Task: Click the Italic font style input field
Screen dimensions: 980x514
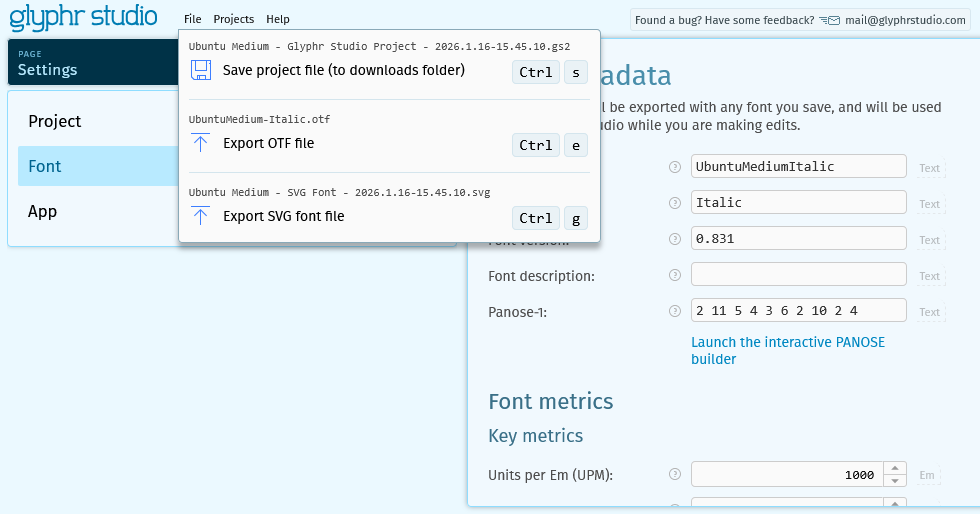Action: (x=798, y=203)
